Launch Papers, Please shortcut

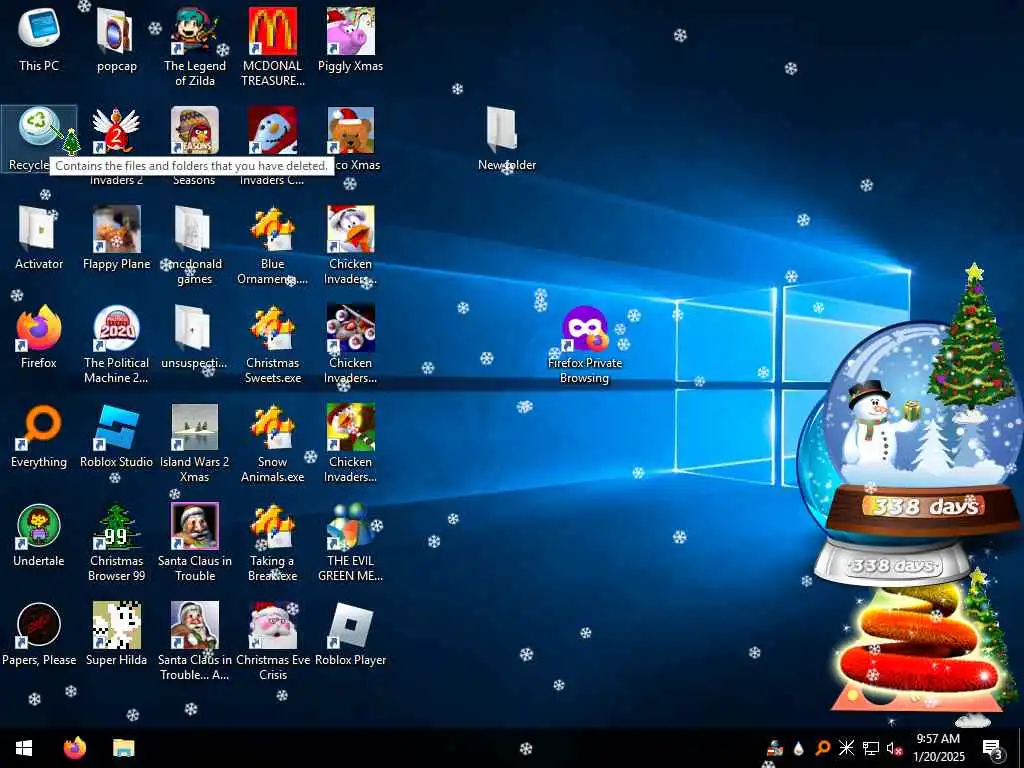39,633
